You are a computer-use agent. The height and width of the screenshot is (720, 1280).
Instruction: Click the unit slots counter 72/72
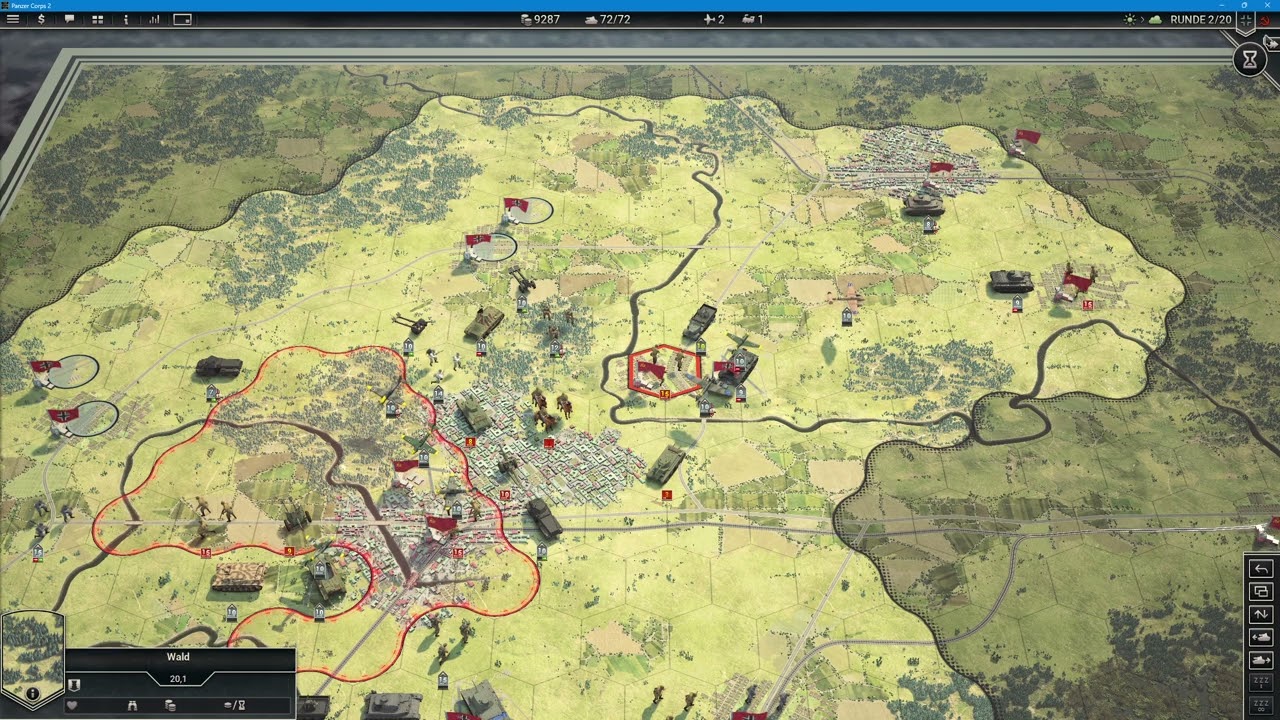(x=607, y=19)
